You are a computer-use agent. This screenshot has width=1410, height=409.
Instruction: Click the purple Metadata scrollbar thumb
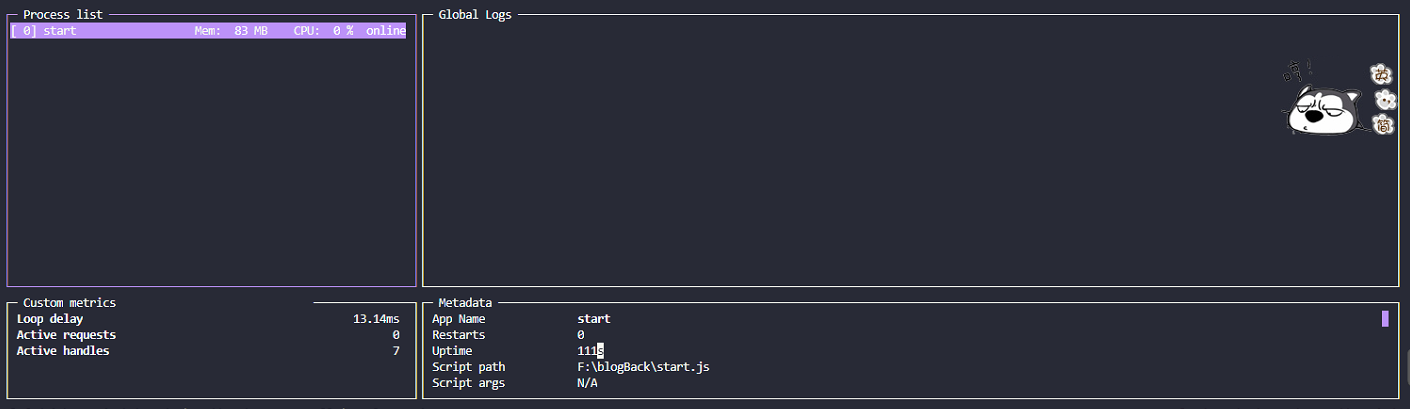tap(1385, 319)
